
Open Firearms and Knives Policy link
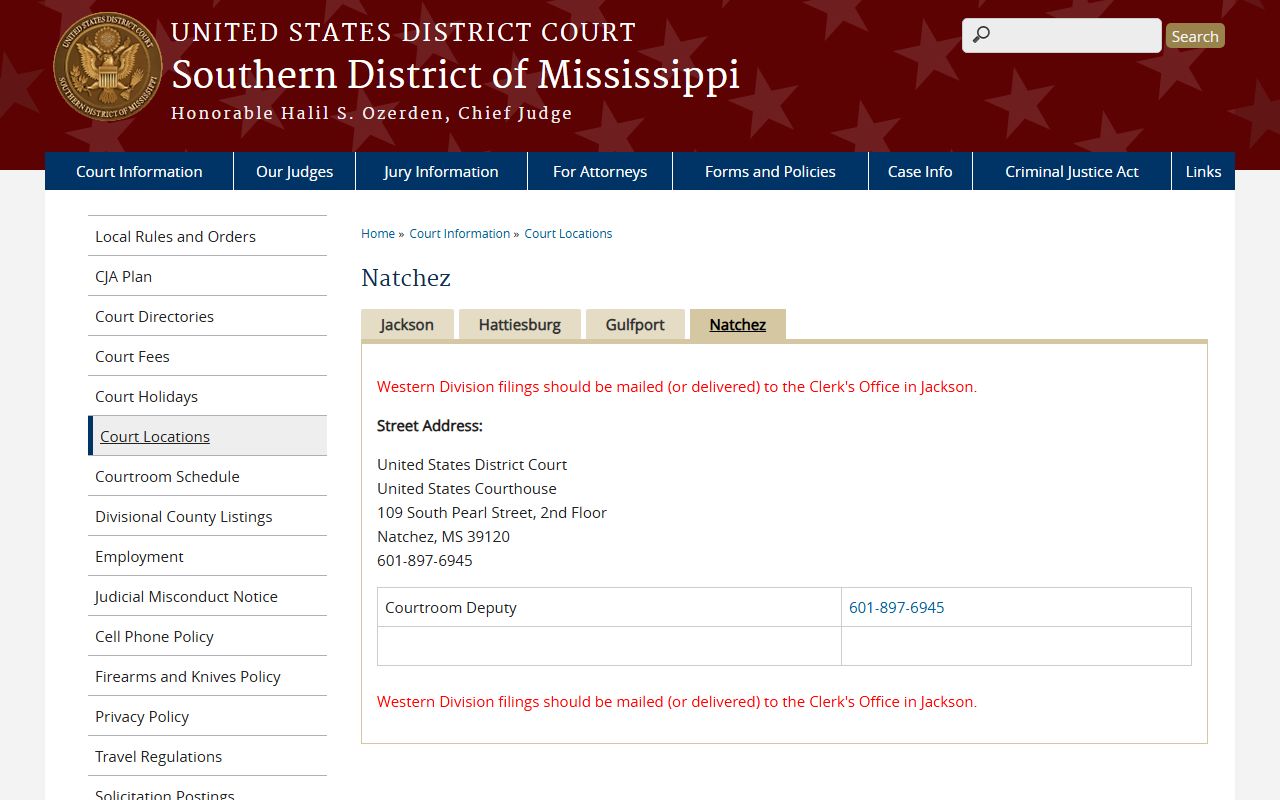point(207,676)
